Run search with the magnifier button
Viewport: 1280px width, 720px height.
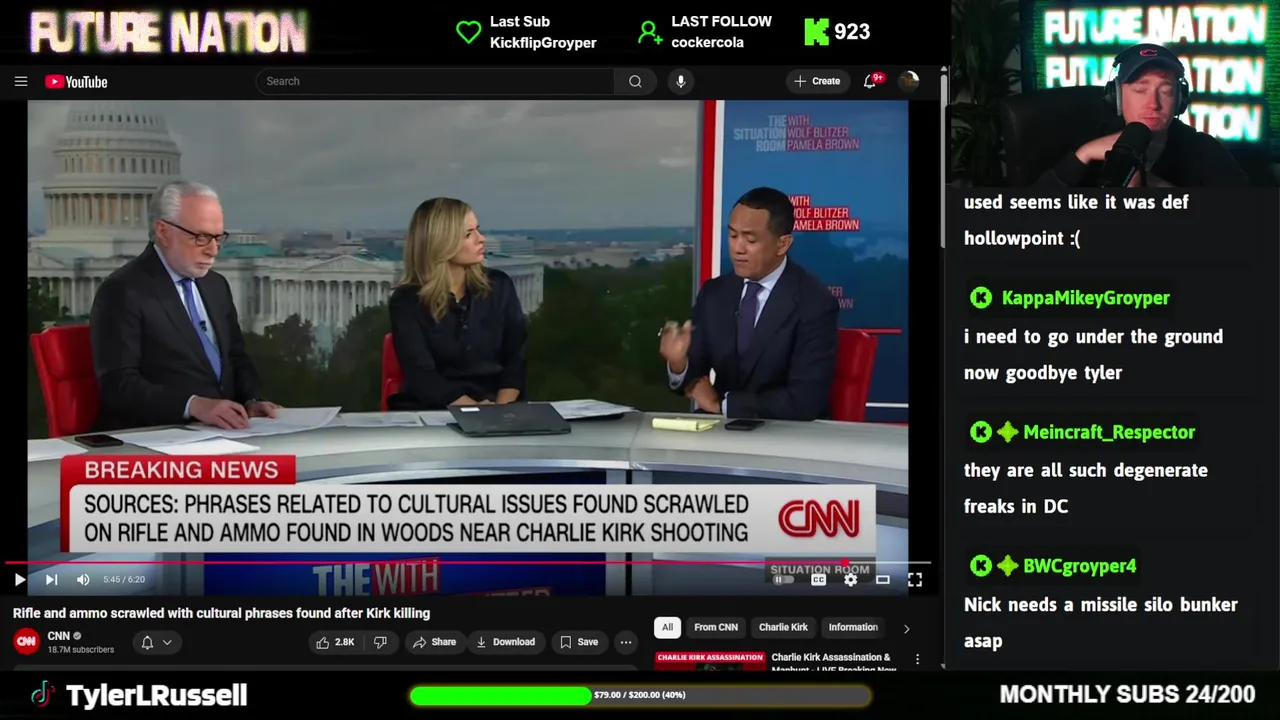coord(635,81)
